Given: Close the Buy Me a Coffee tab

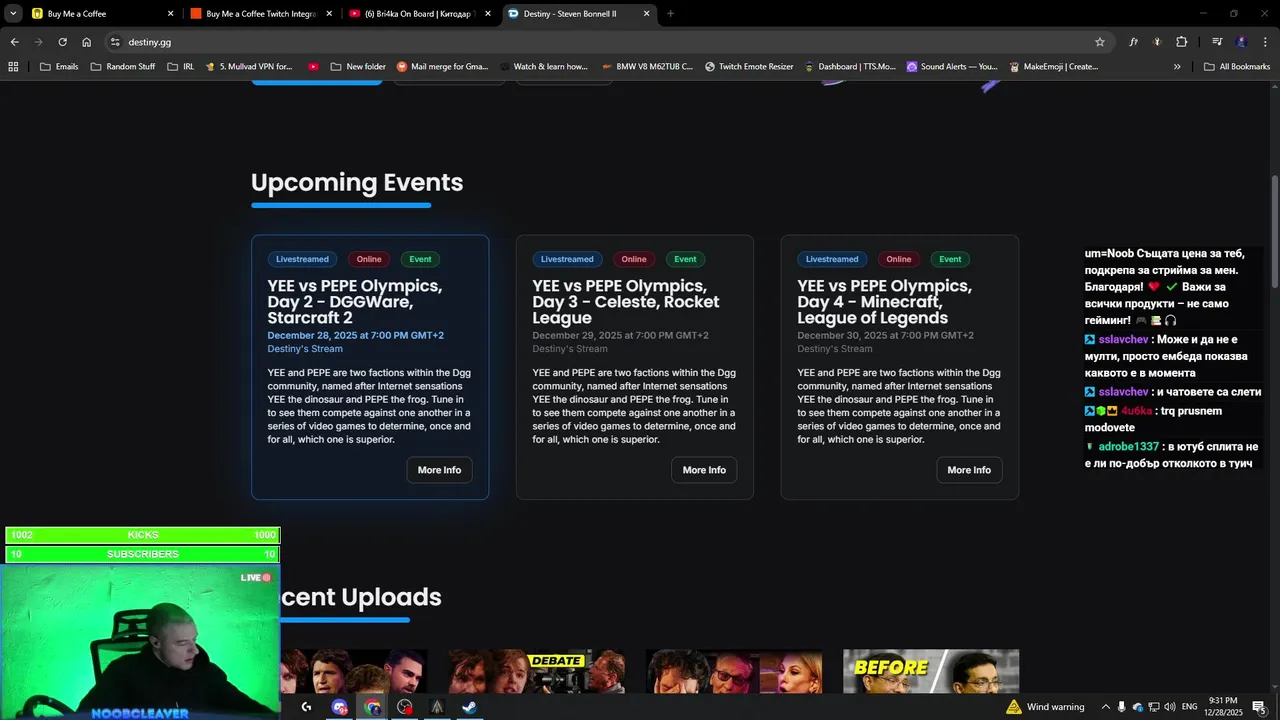Looking at the screenshot, I should click(170, 14).
